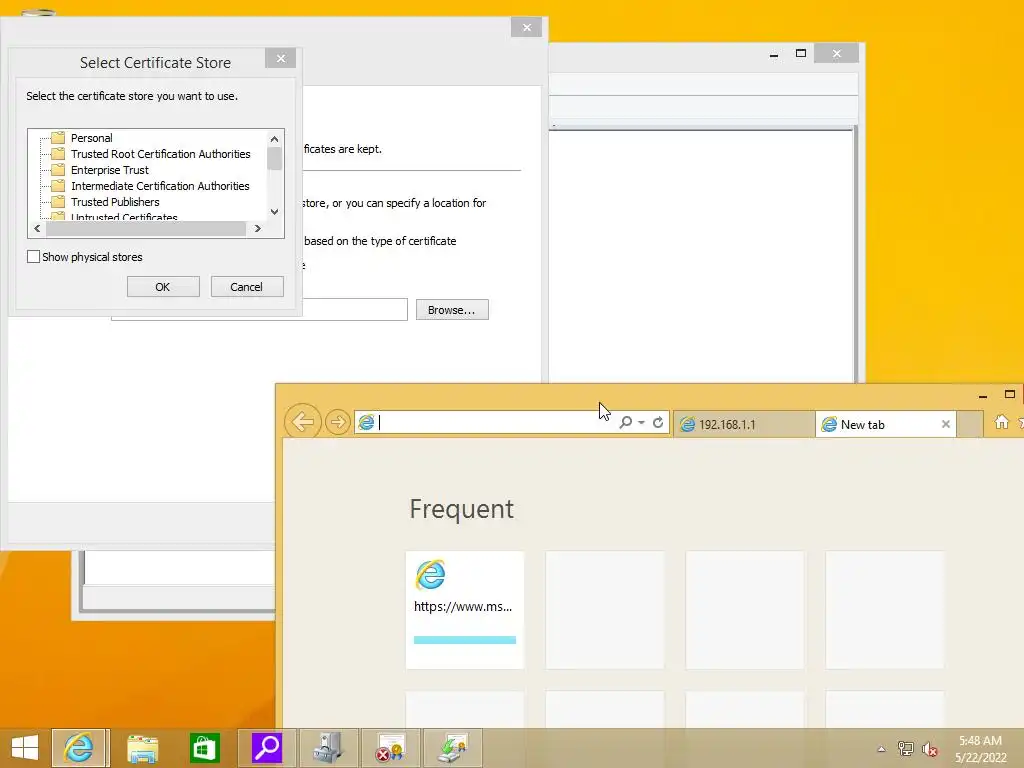Show hidden tray icons arrow
1024x768 pixels.
tap(881, 749)
